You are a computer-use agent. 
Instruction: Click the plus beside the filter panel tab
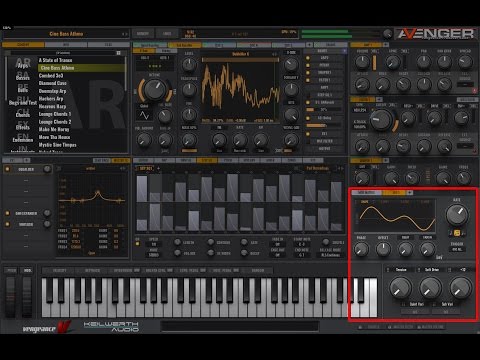pyautogui.click(x=379, y=99)
